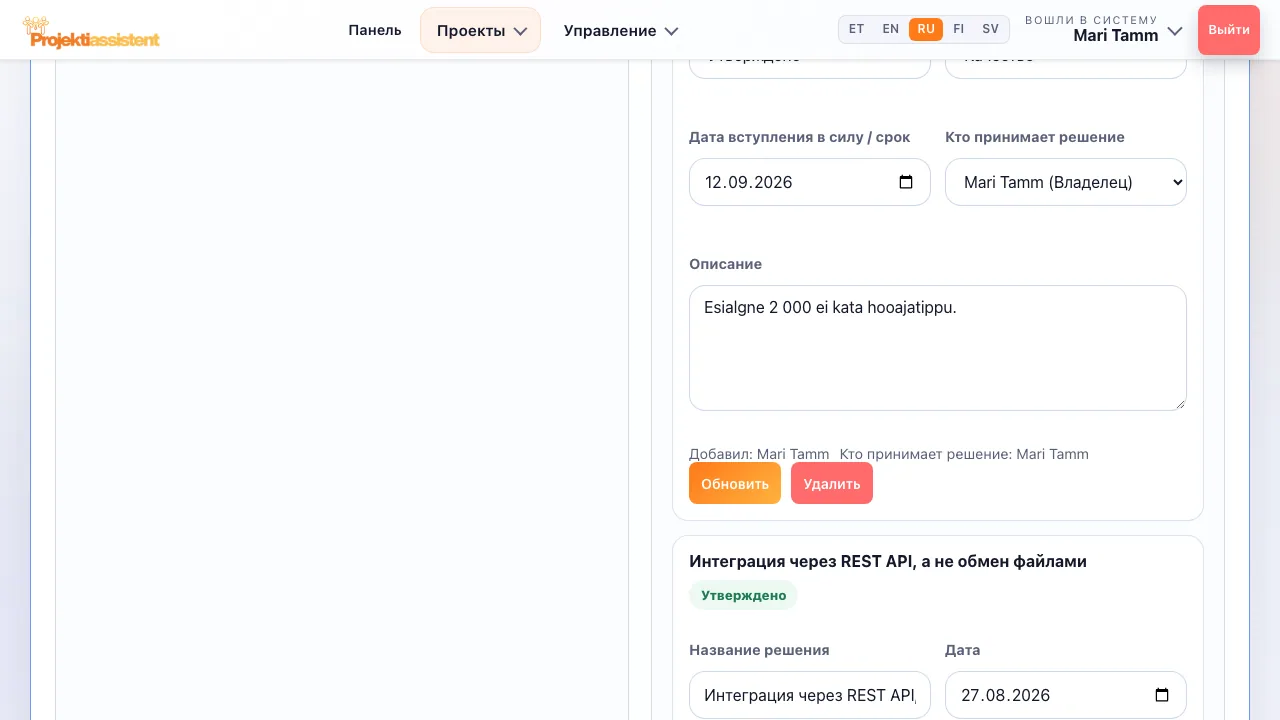
Task: Click the Обновить button
Action: [735, 483]
